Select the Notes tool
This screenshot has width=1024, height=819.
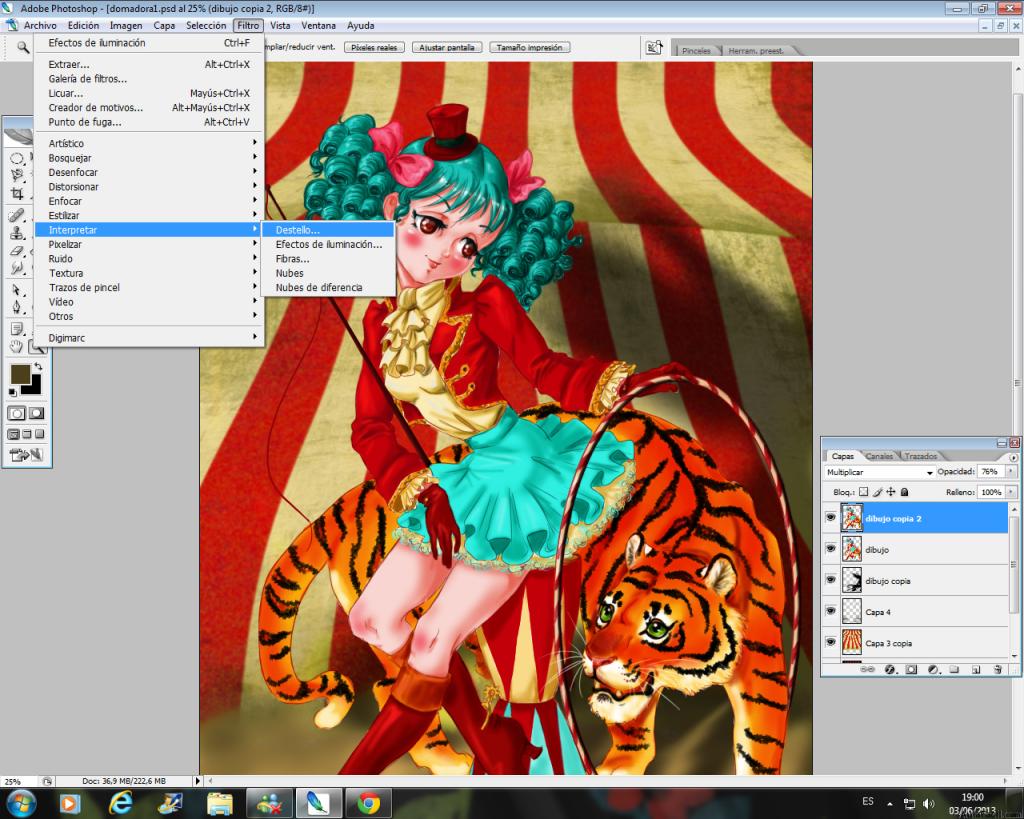click(x=16, y=329)
